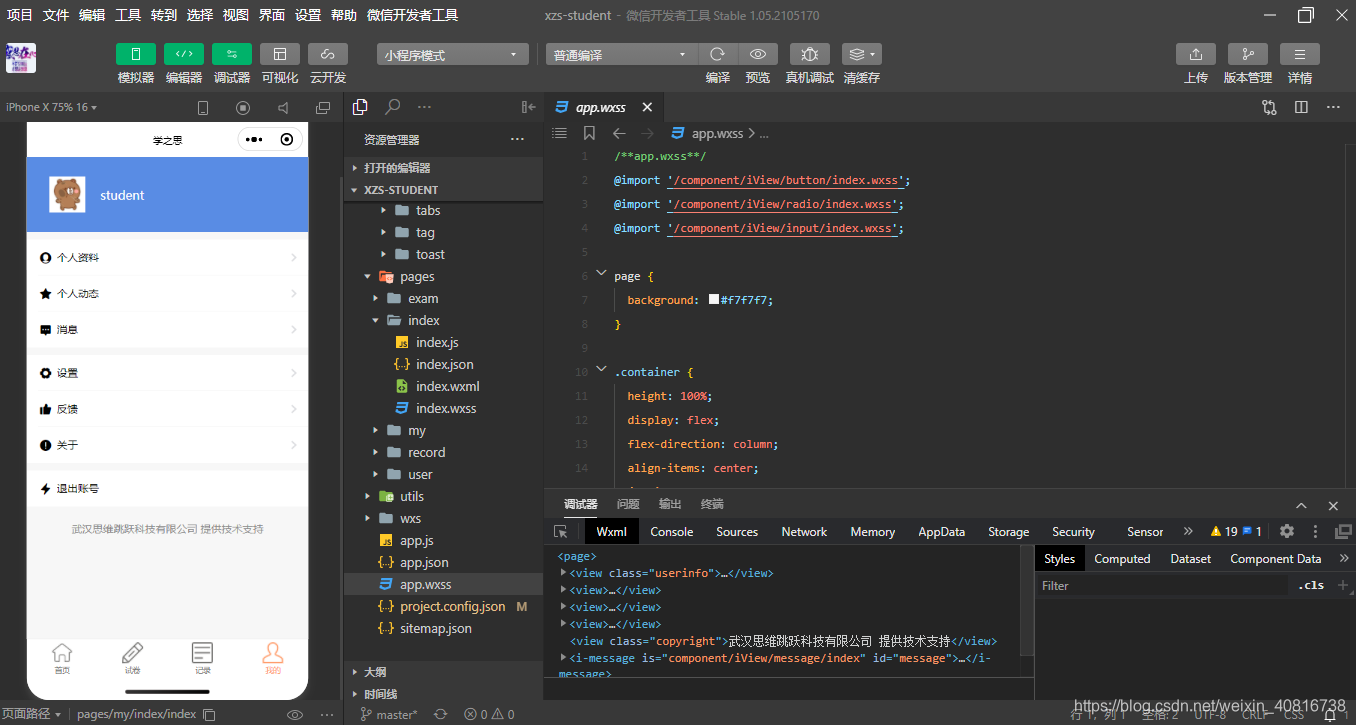This screenshot has height=725, width=1356.
Task: Click the simulator phone rotate icon
Action: pyautogui.click(x=203, y=108)
